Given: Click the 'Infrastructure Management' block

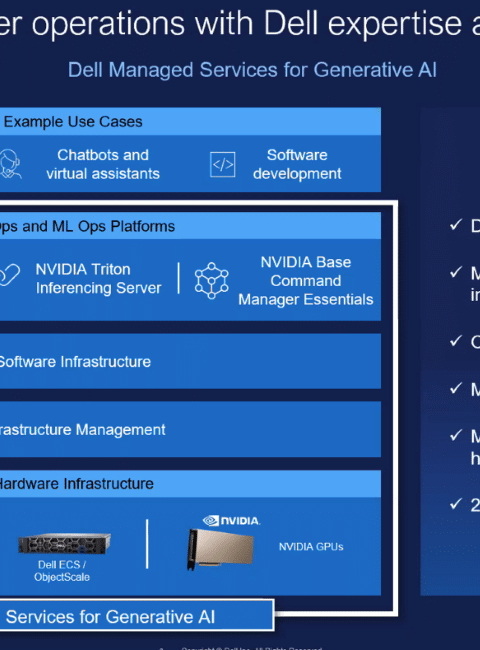Looking at the screenshot, I should (190, 429).
